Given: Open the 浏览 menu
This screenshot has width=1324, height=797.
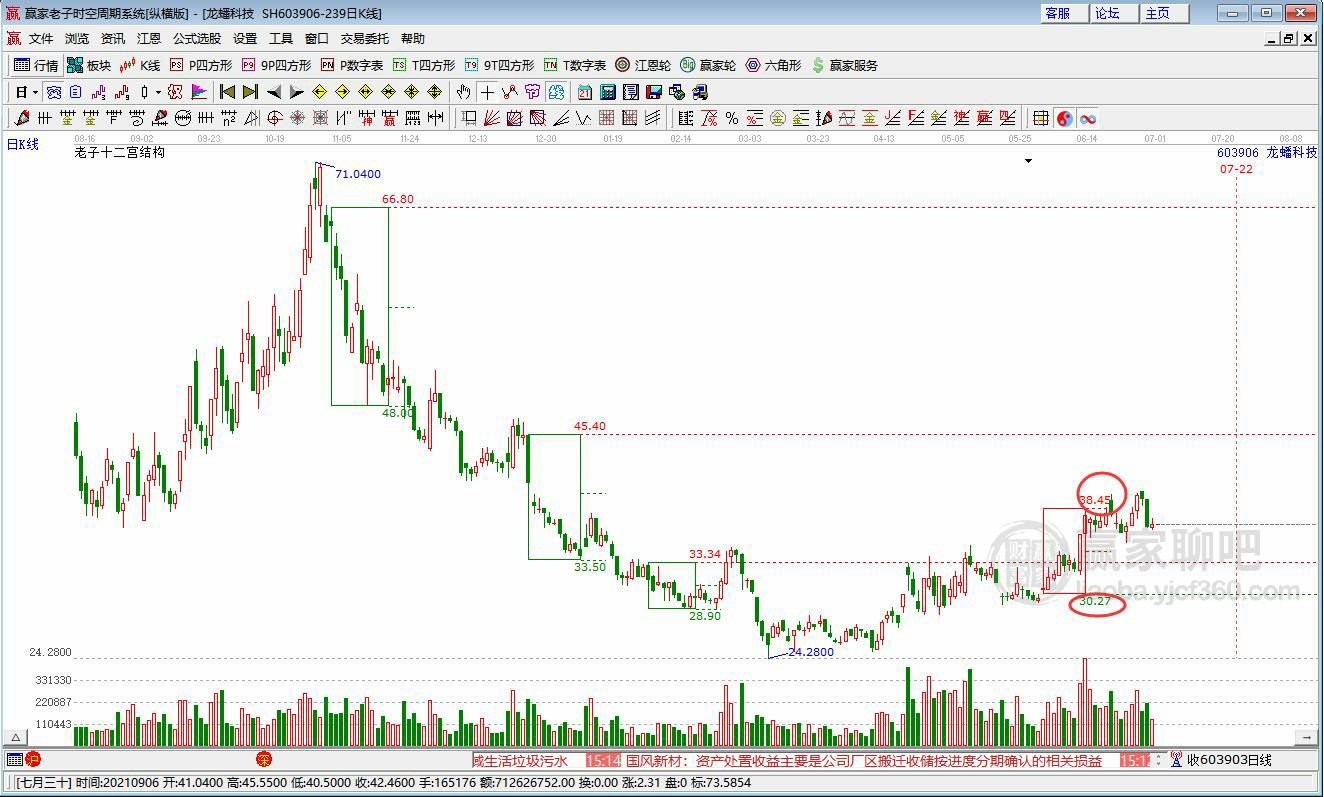Looking at the screenshot, I should [77, 39].
